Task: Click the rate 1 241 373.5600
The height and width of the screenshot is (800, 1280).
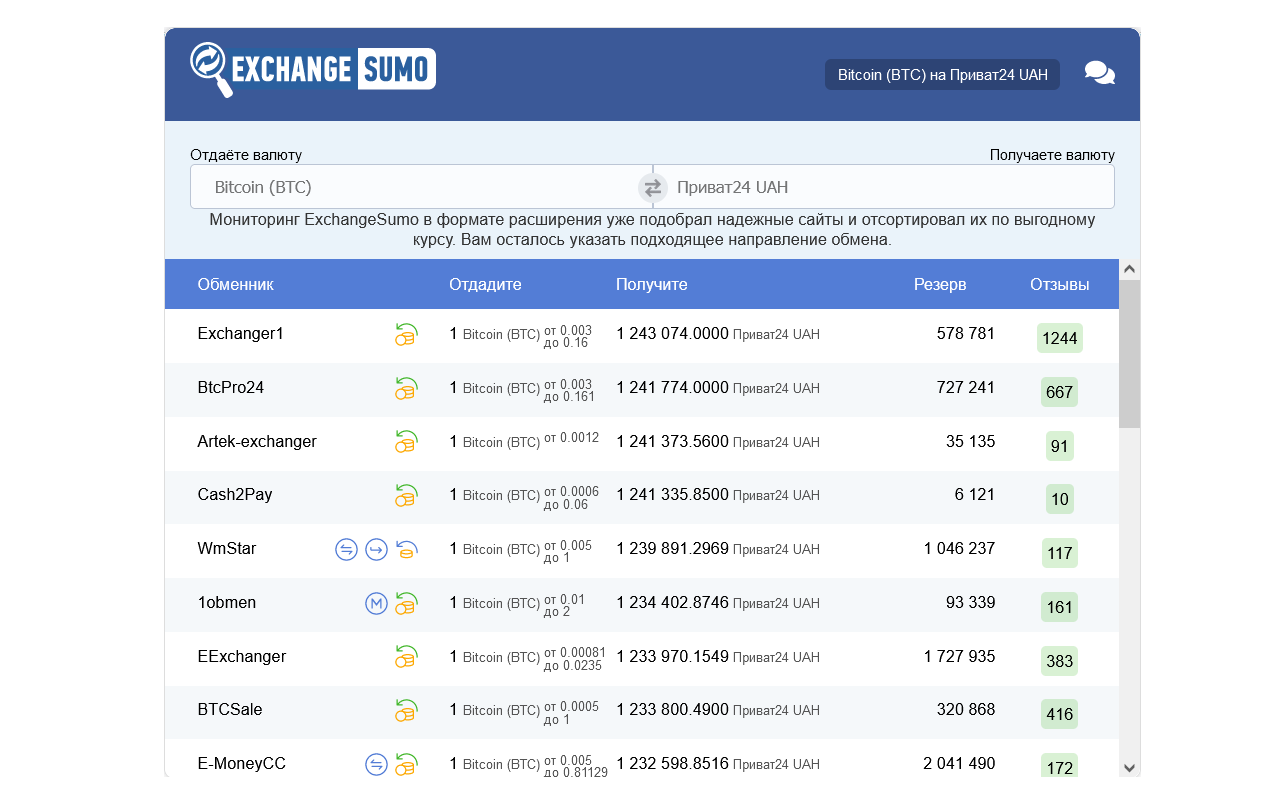Action: (x=672, y=442)
